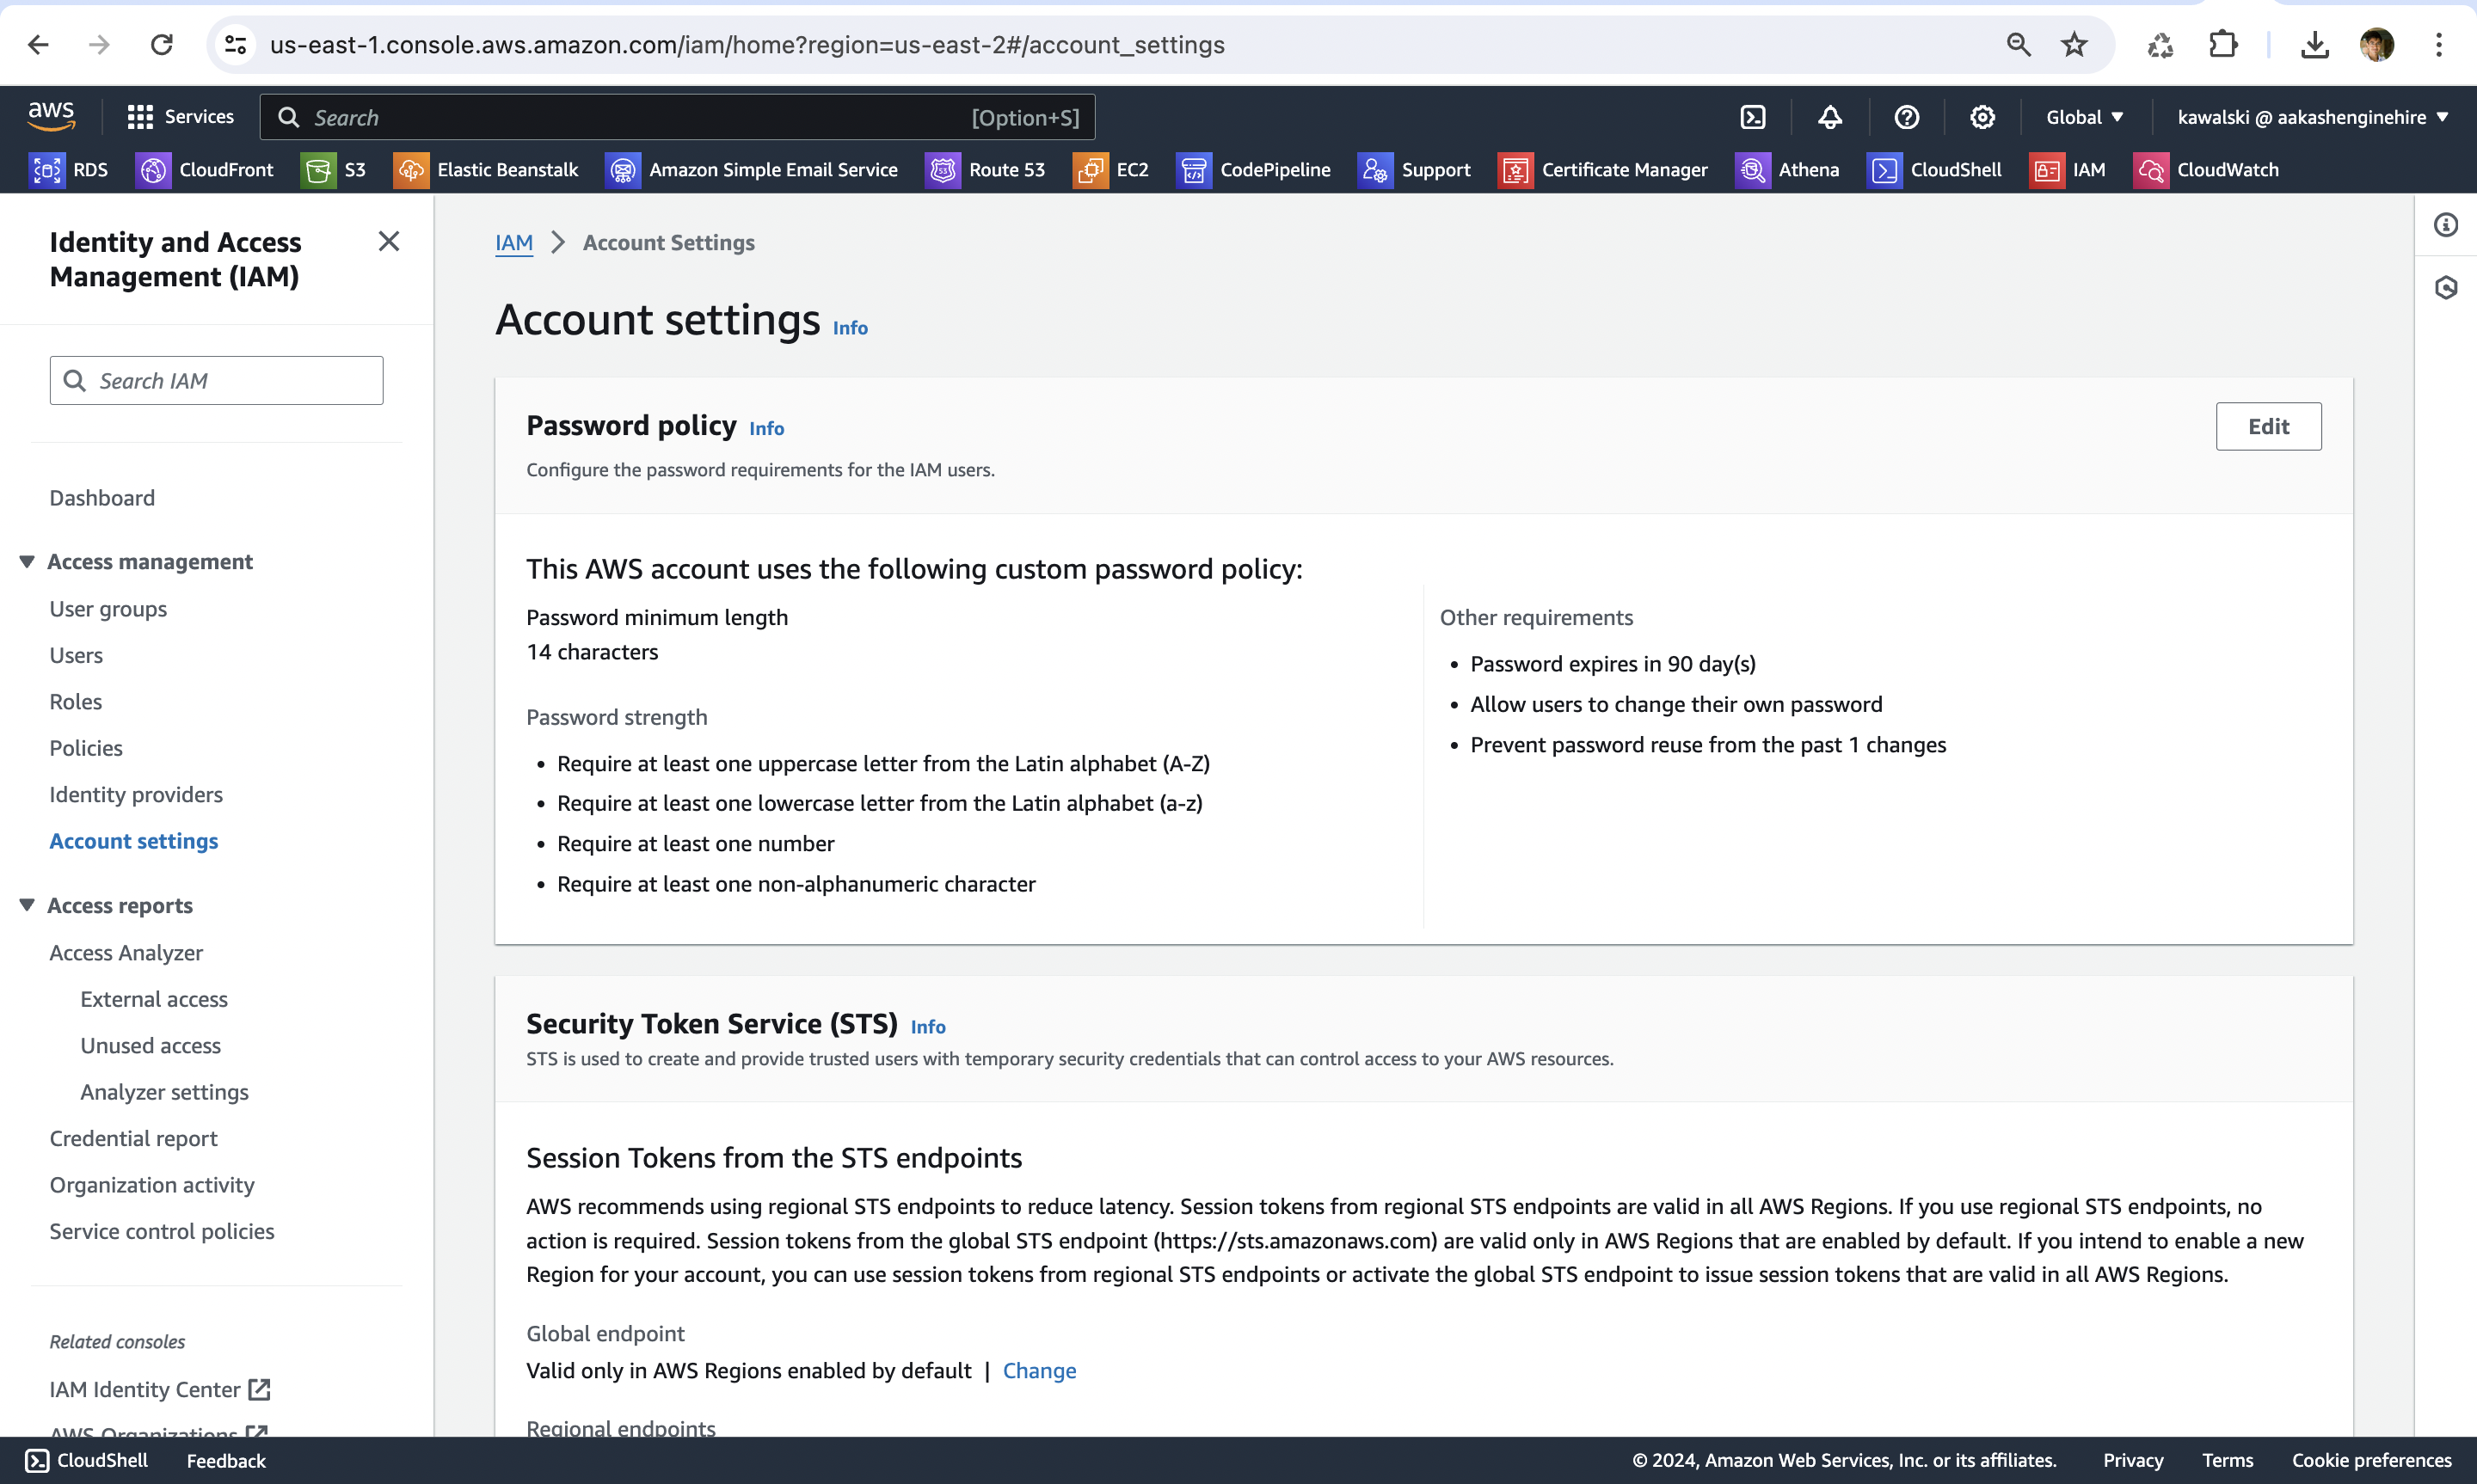Open CloudShell icon in top navigation bar

1753,117
